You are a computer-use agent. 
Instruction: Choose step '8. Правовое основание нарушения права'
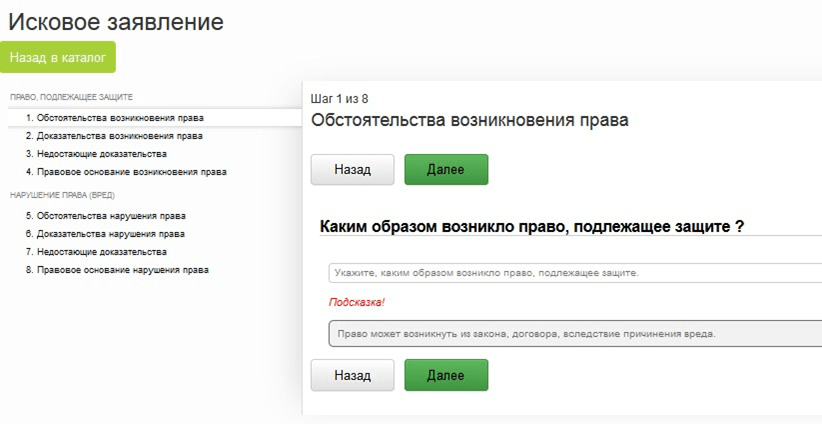pyautogui.click(x=117, y=270)
